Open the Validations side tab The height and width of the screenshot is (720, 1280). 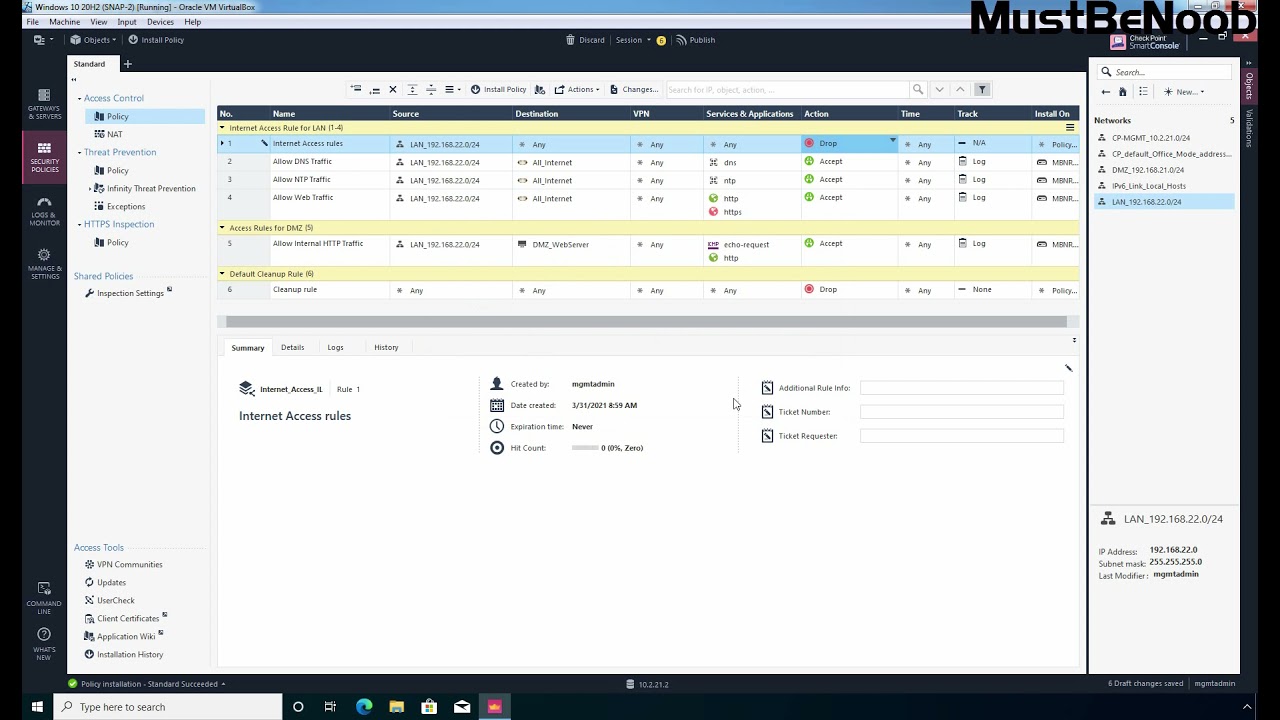tap(1249, 129)
